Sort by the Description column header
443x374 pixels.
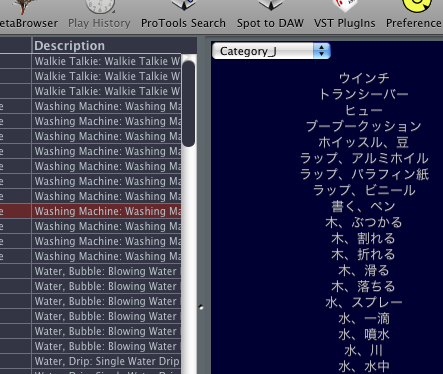(114, 46)
